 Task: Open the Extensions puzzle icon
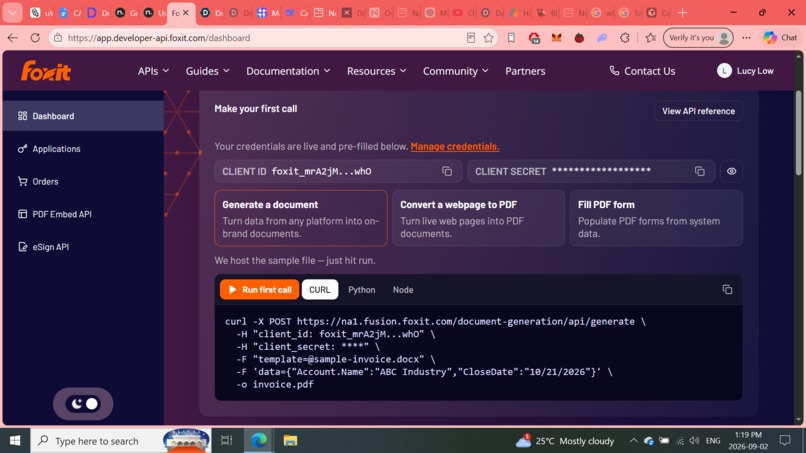tap(625, 38)
